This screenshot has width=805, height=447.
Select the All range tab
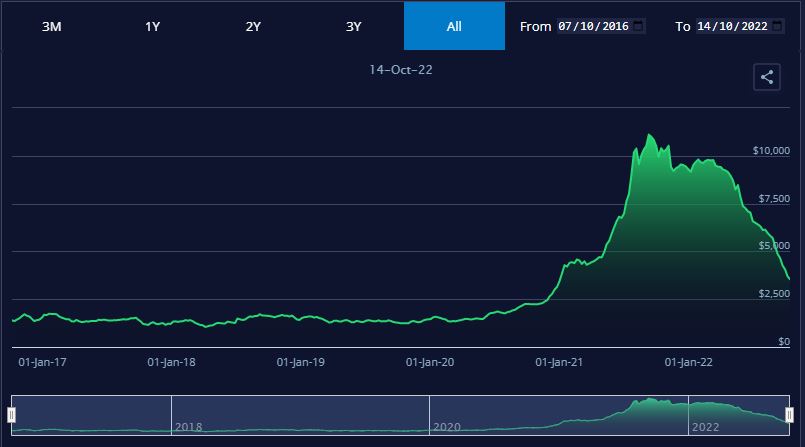pos(454,26)
